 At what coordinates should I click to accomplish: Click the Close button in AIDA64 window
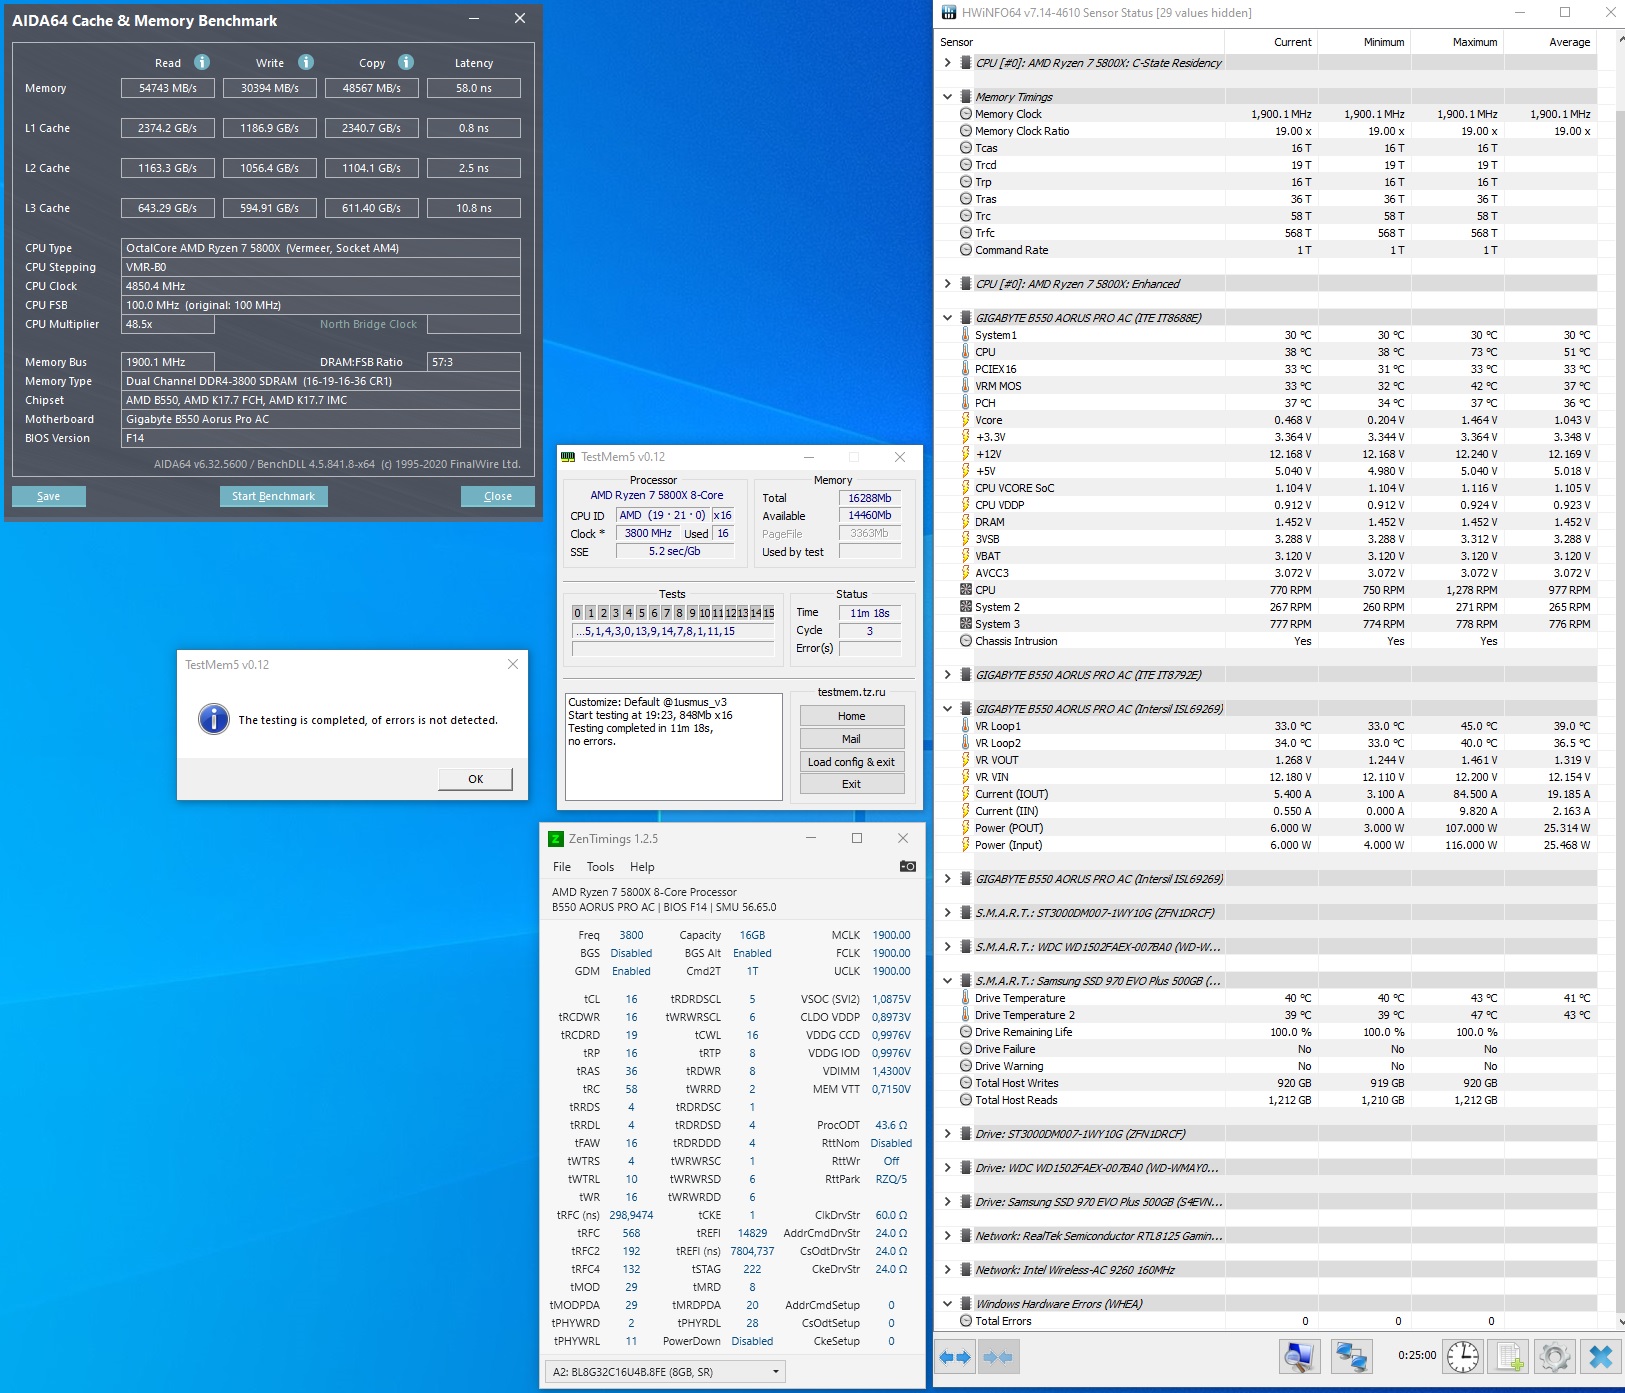pos(498,496)
